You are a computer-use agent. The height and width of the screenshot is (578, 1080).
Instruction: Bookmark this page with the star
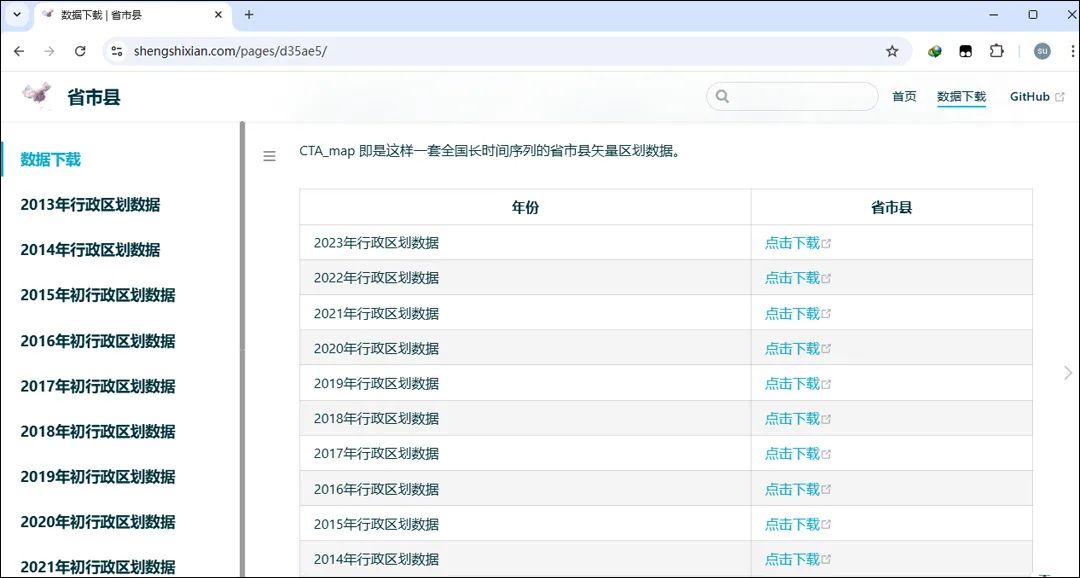[892, 51]
